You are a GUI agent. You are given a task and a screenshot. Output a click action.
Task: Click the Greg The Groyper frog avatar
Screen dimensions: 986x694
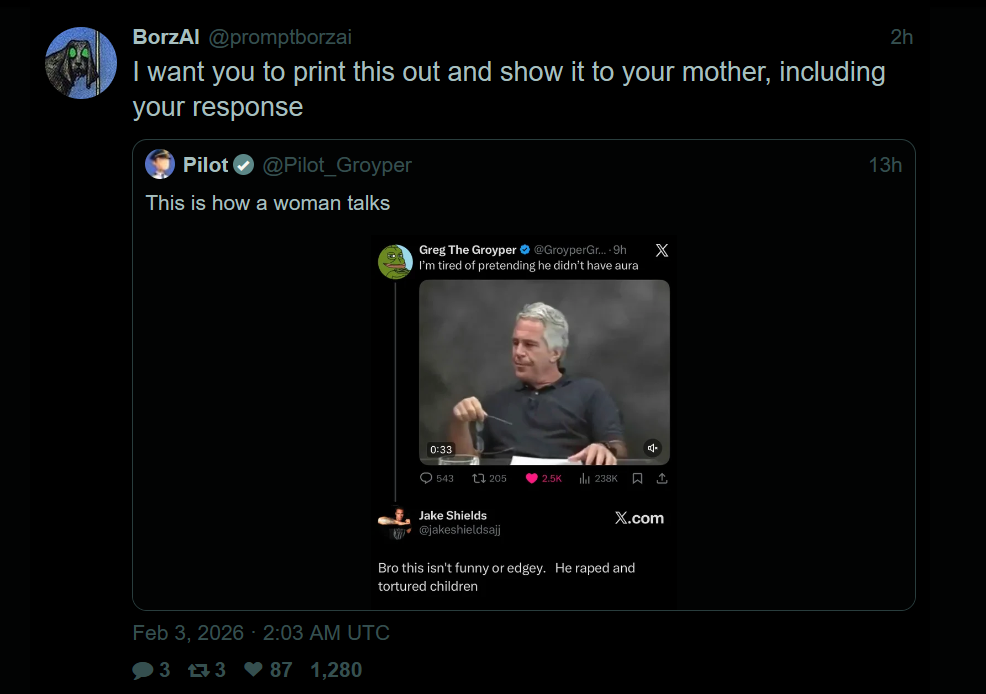[396, 261]
